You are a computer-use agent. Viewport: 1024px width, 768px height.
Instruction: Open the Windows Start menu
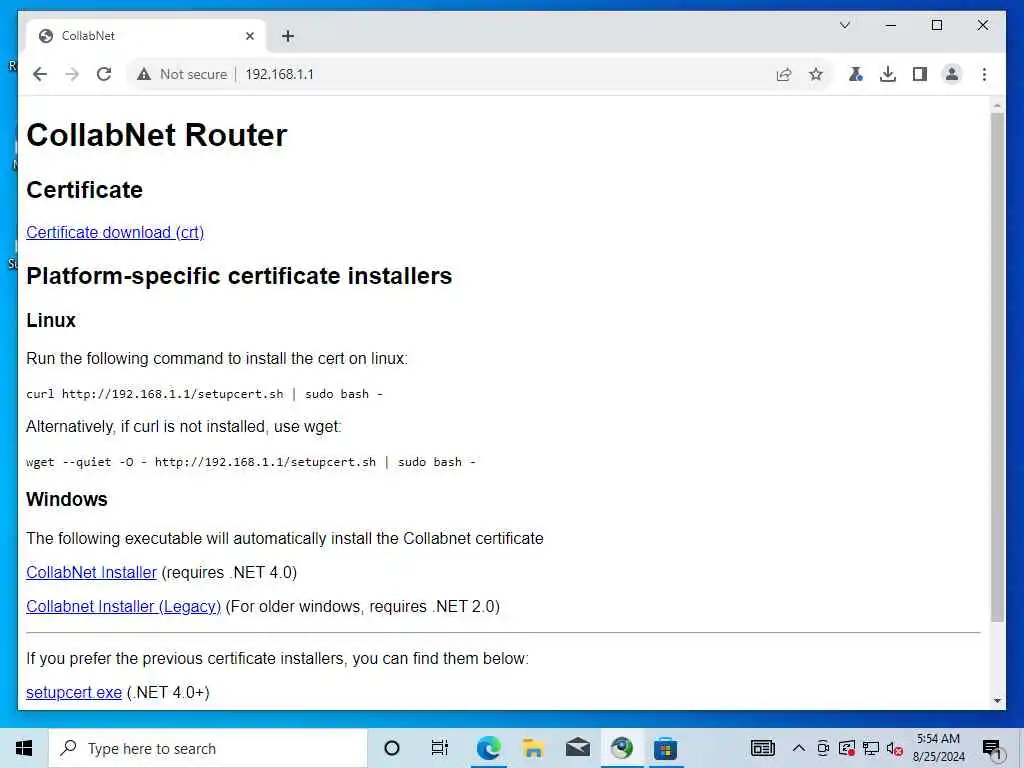(x=24, y=748)
